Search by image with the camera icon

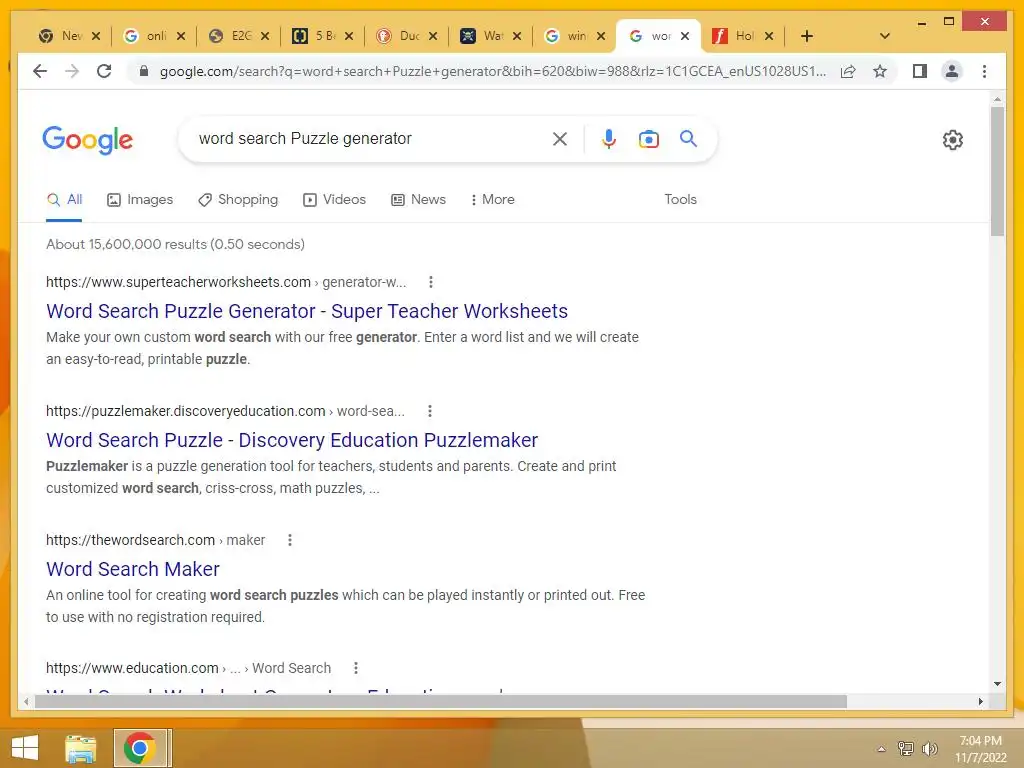point(648,138)
